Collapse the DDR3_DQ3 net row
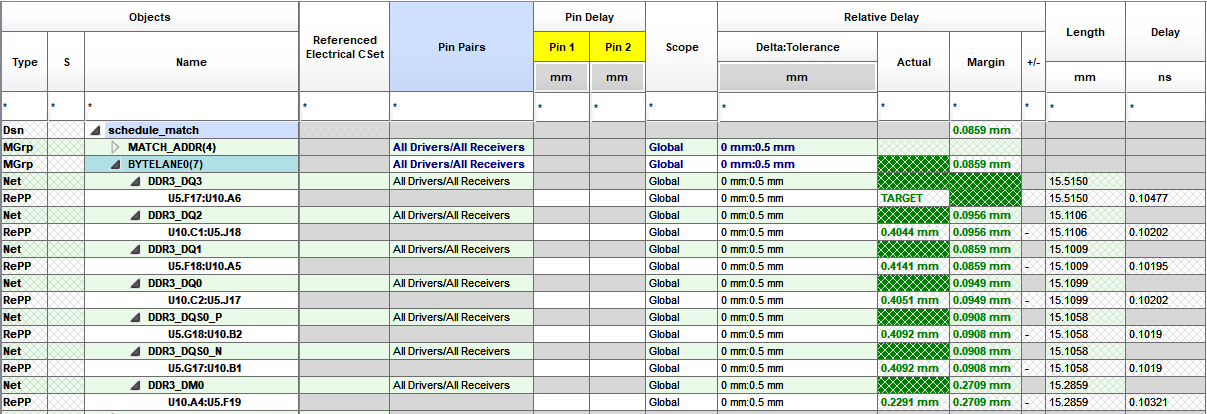This screenshot has height=414, width=1207. [x=136, y=181]
